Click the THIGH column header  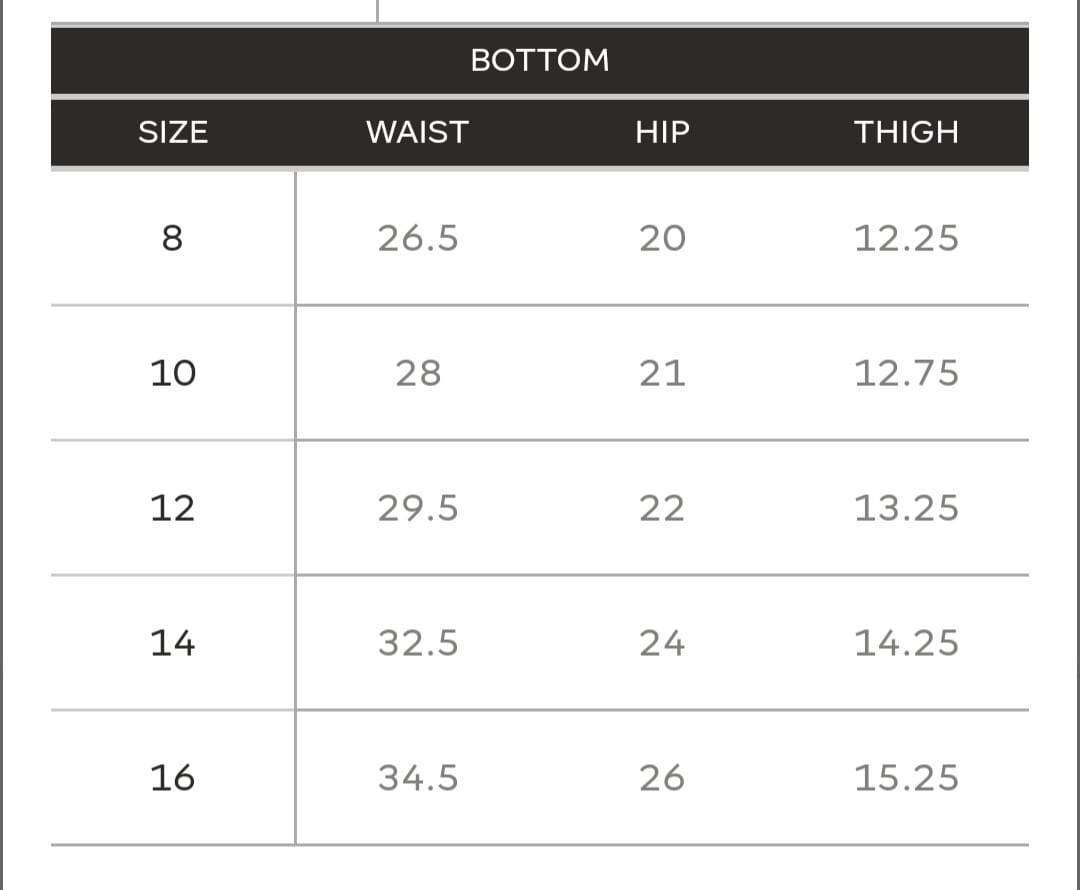click(x=906, y=132)
